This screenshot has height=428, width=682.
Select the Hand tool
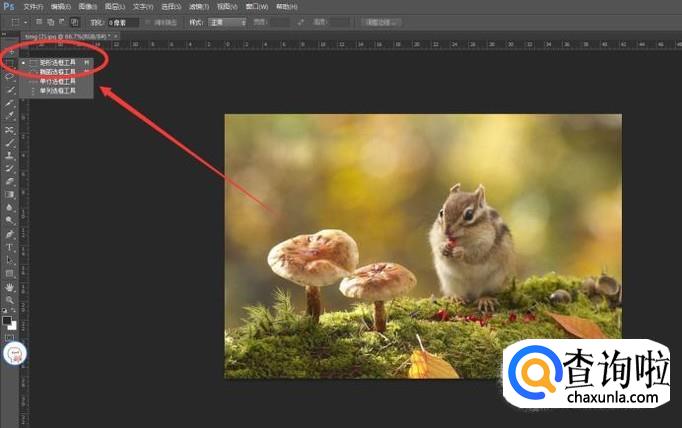point(10,287)
